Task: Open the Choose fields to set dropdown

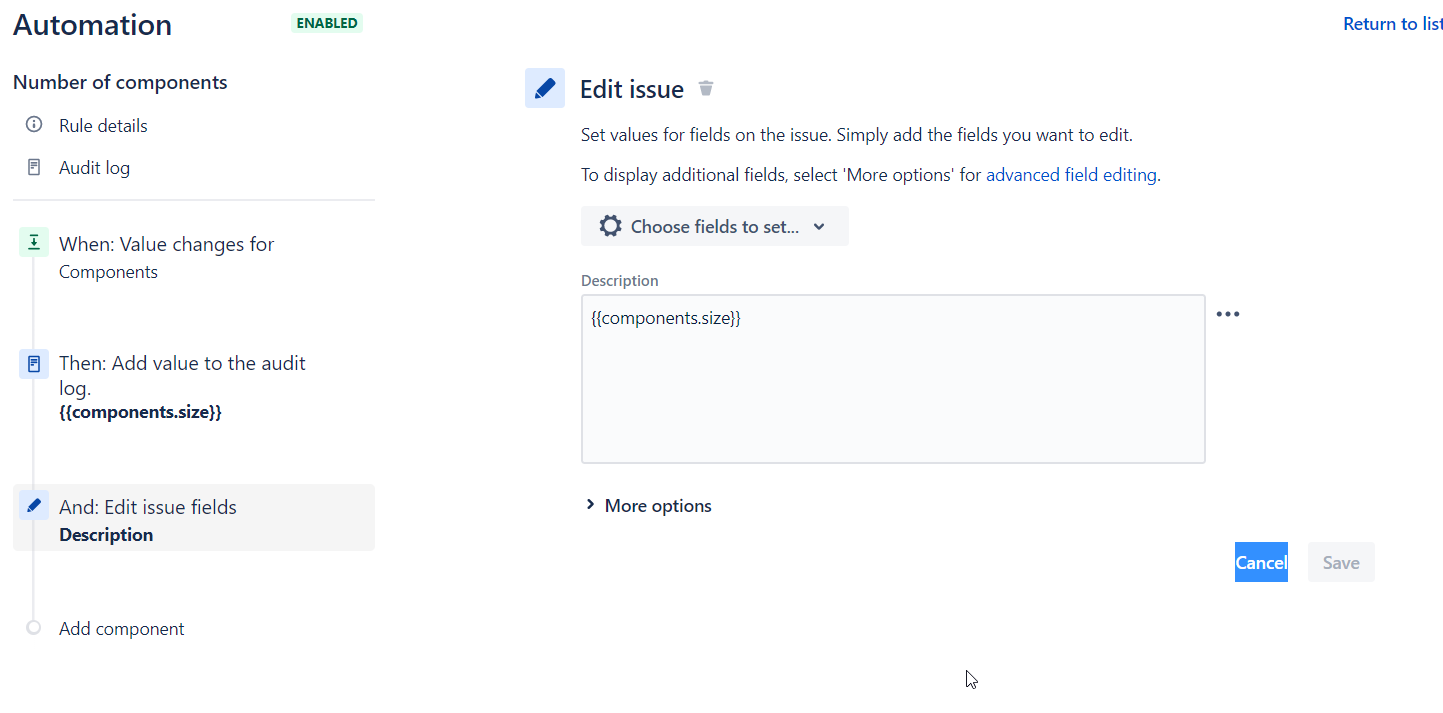Action: click(715, 226)
